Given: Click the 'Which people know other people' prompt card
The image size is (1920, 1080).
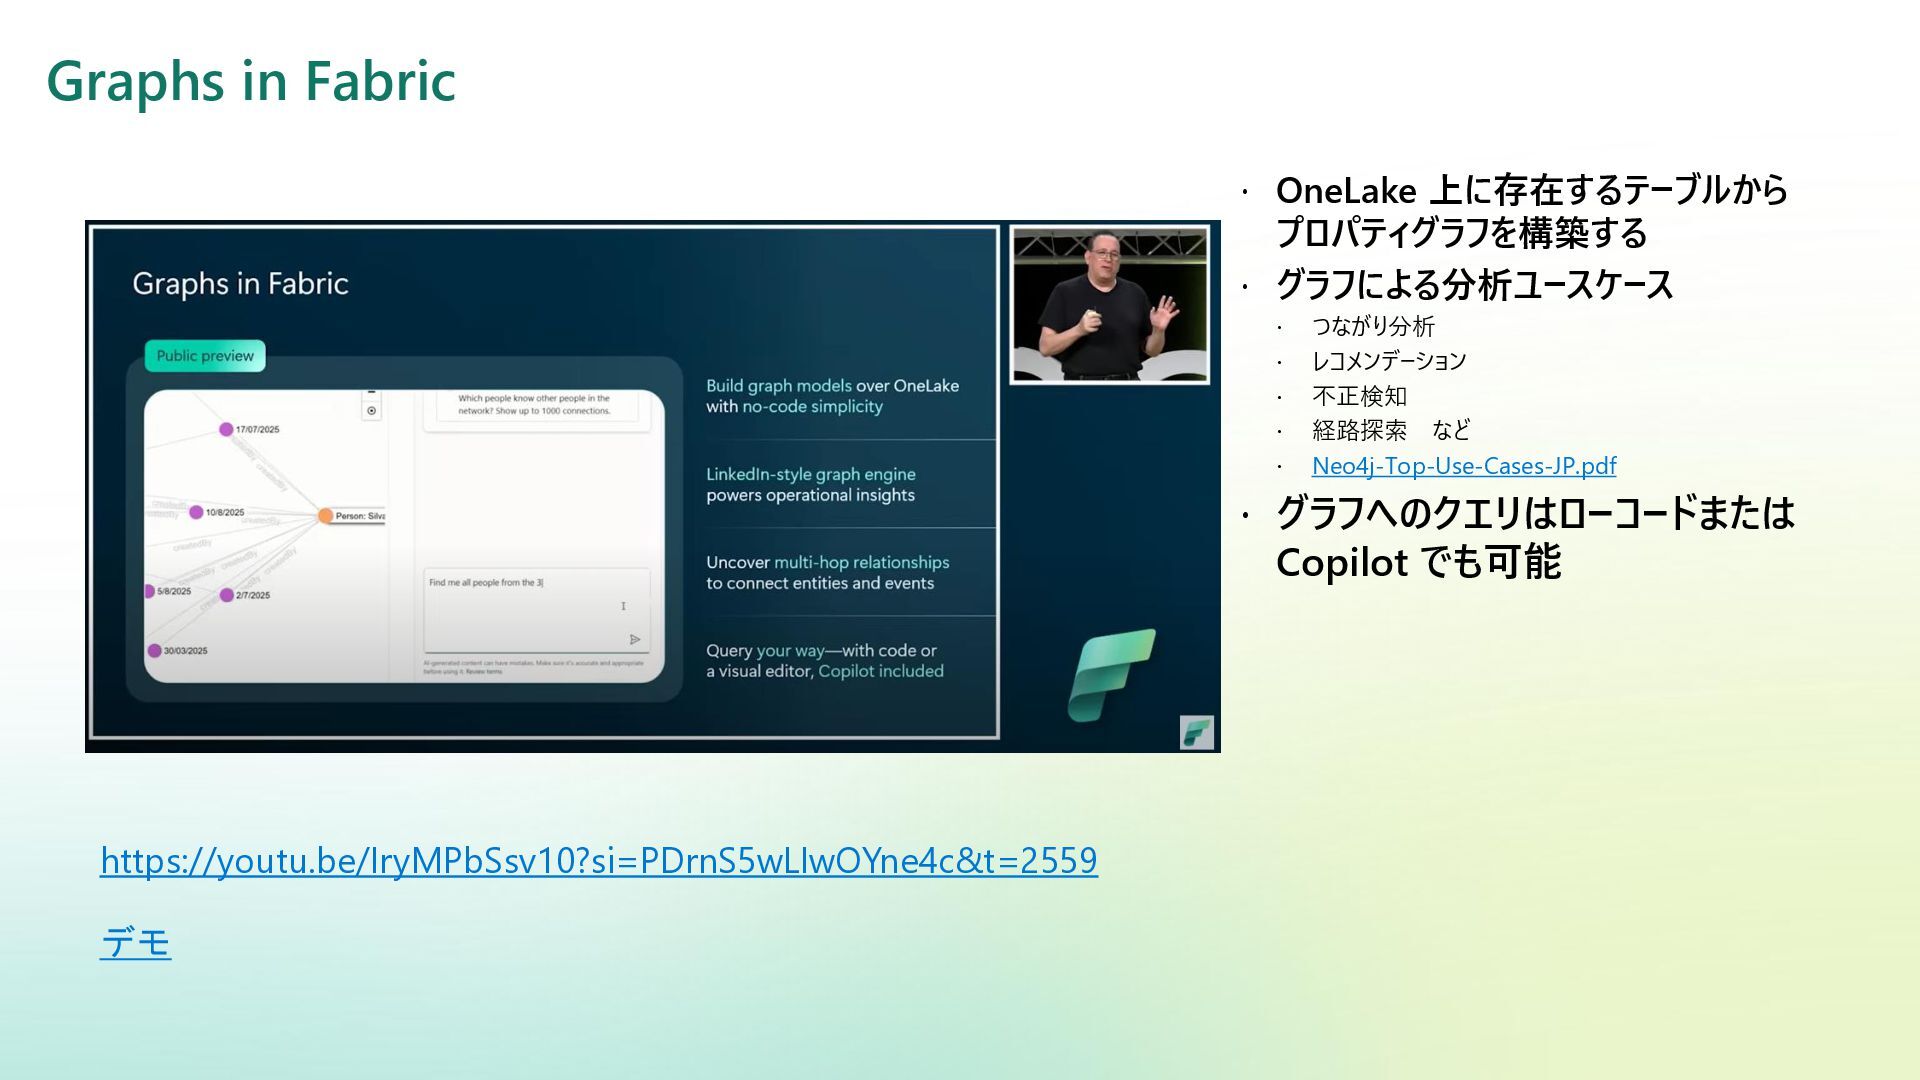Looking at the screenshot, I should click(536, 405).
